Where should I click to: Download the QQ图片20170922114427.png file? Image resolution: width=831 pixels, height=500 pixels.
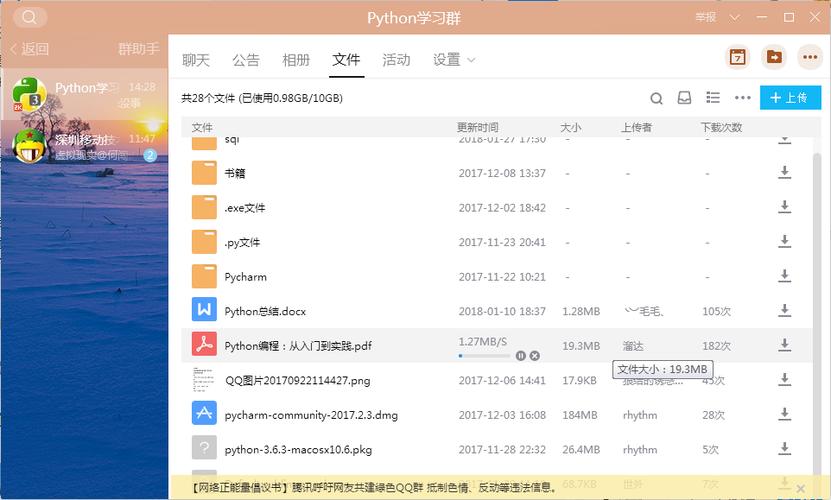point(784,379)
